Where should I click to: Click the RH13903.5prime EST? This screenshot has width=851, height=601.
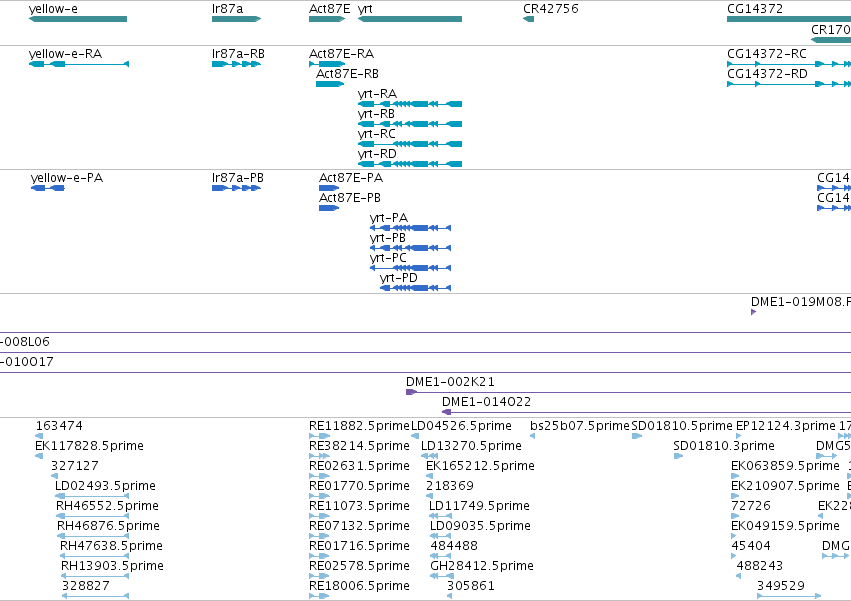coord(95,577)
